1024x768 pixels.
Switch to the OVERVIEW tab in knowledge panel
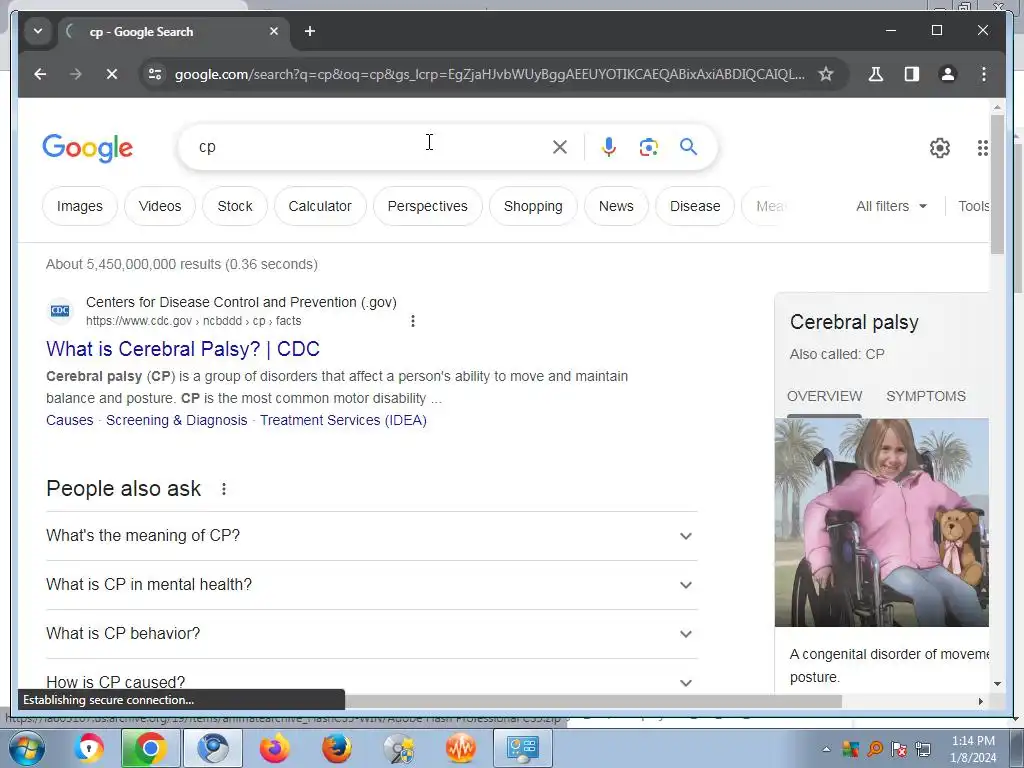[x=824, y=396]
